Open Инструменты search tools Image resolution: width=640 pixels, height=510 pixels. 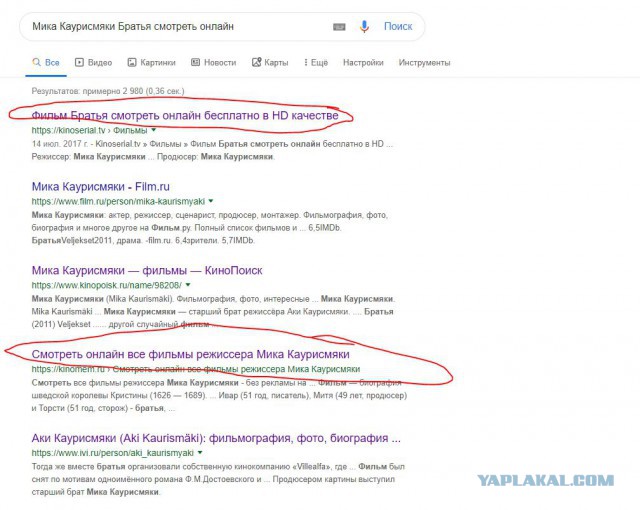click(424, 62)
